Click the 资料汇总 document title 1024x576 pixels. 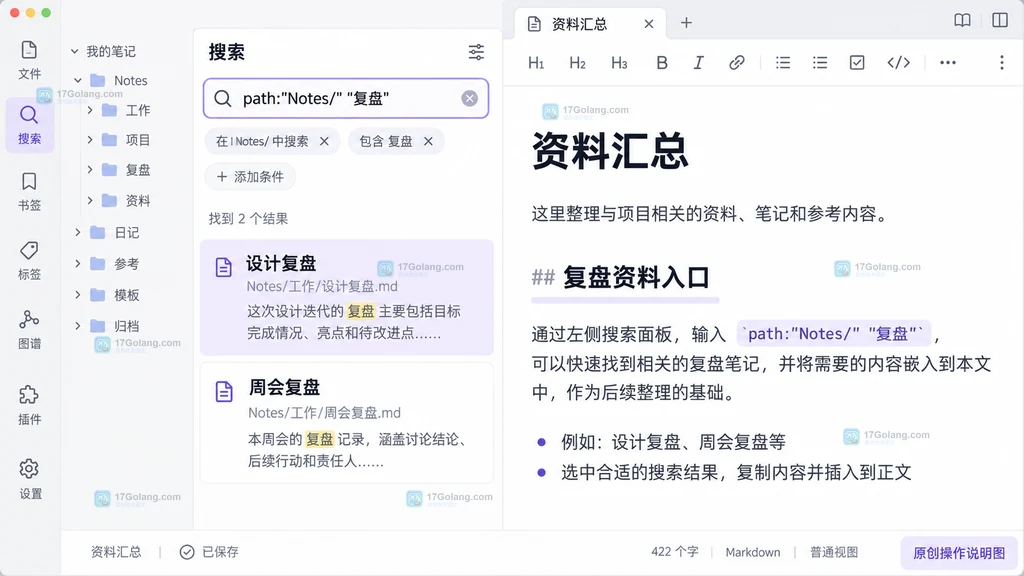point(610,151)
